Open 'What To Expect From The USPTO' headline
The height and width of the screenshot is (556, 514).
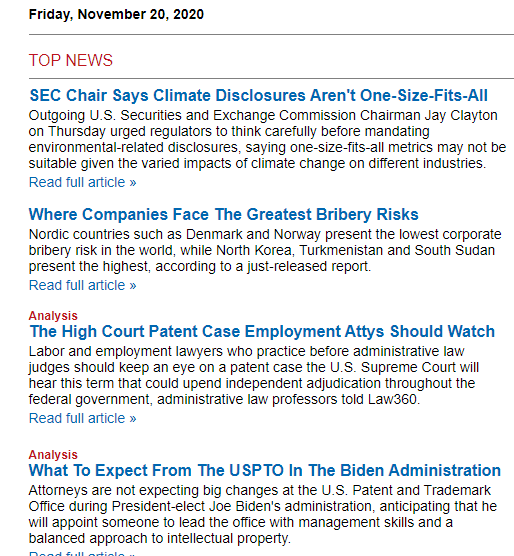click(265, 470)
